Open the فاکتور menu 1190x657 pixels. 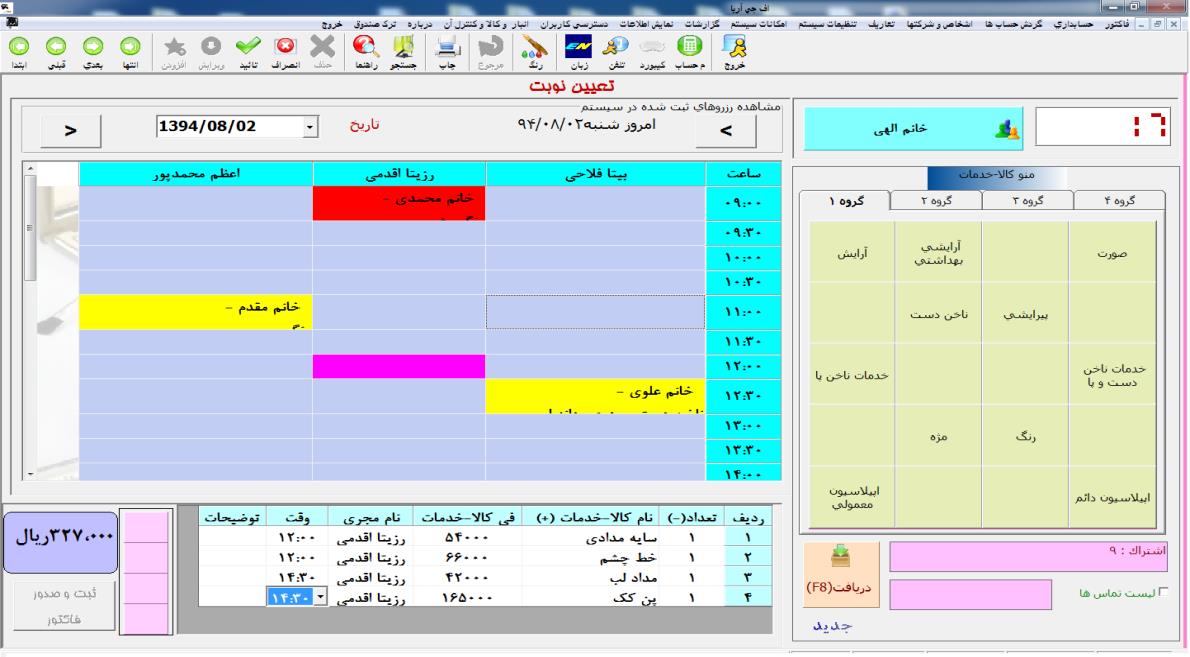[1116, 24]
